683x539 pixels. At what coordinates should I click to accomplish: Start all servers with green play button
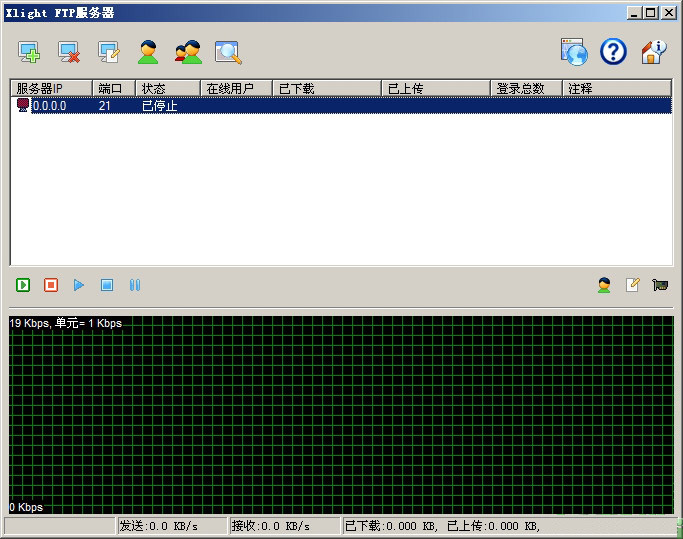(23, 285)
